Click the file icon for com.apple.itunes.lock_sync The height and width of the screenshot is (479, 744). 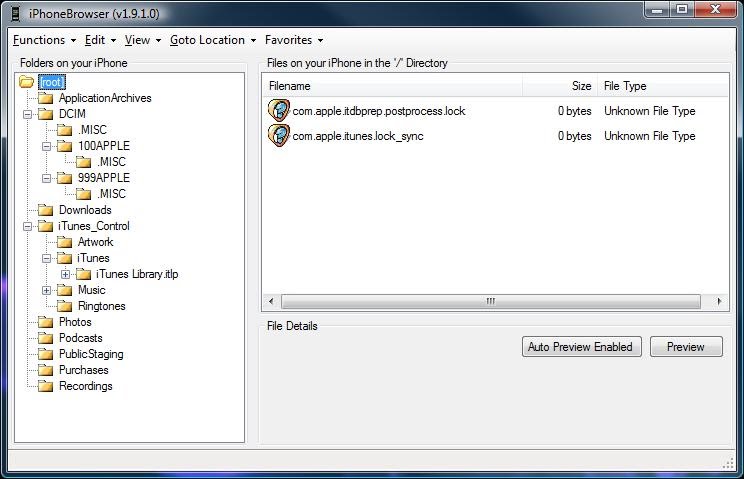coord(279,136)
